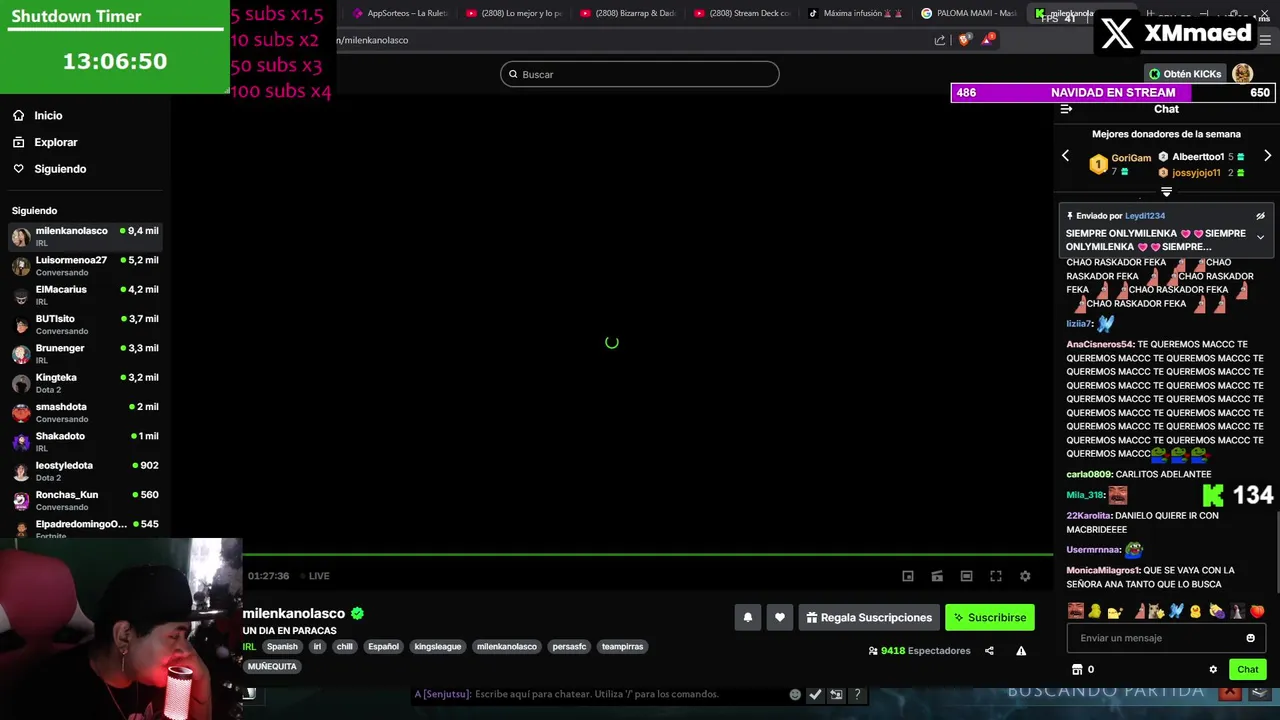
Task: Open leostyledota channel in sidebar
Action: (84, 471)
